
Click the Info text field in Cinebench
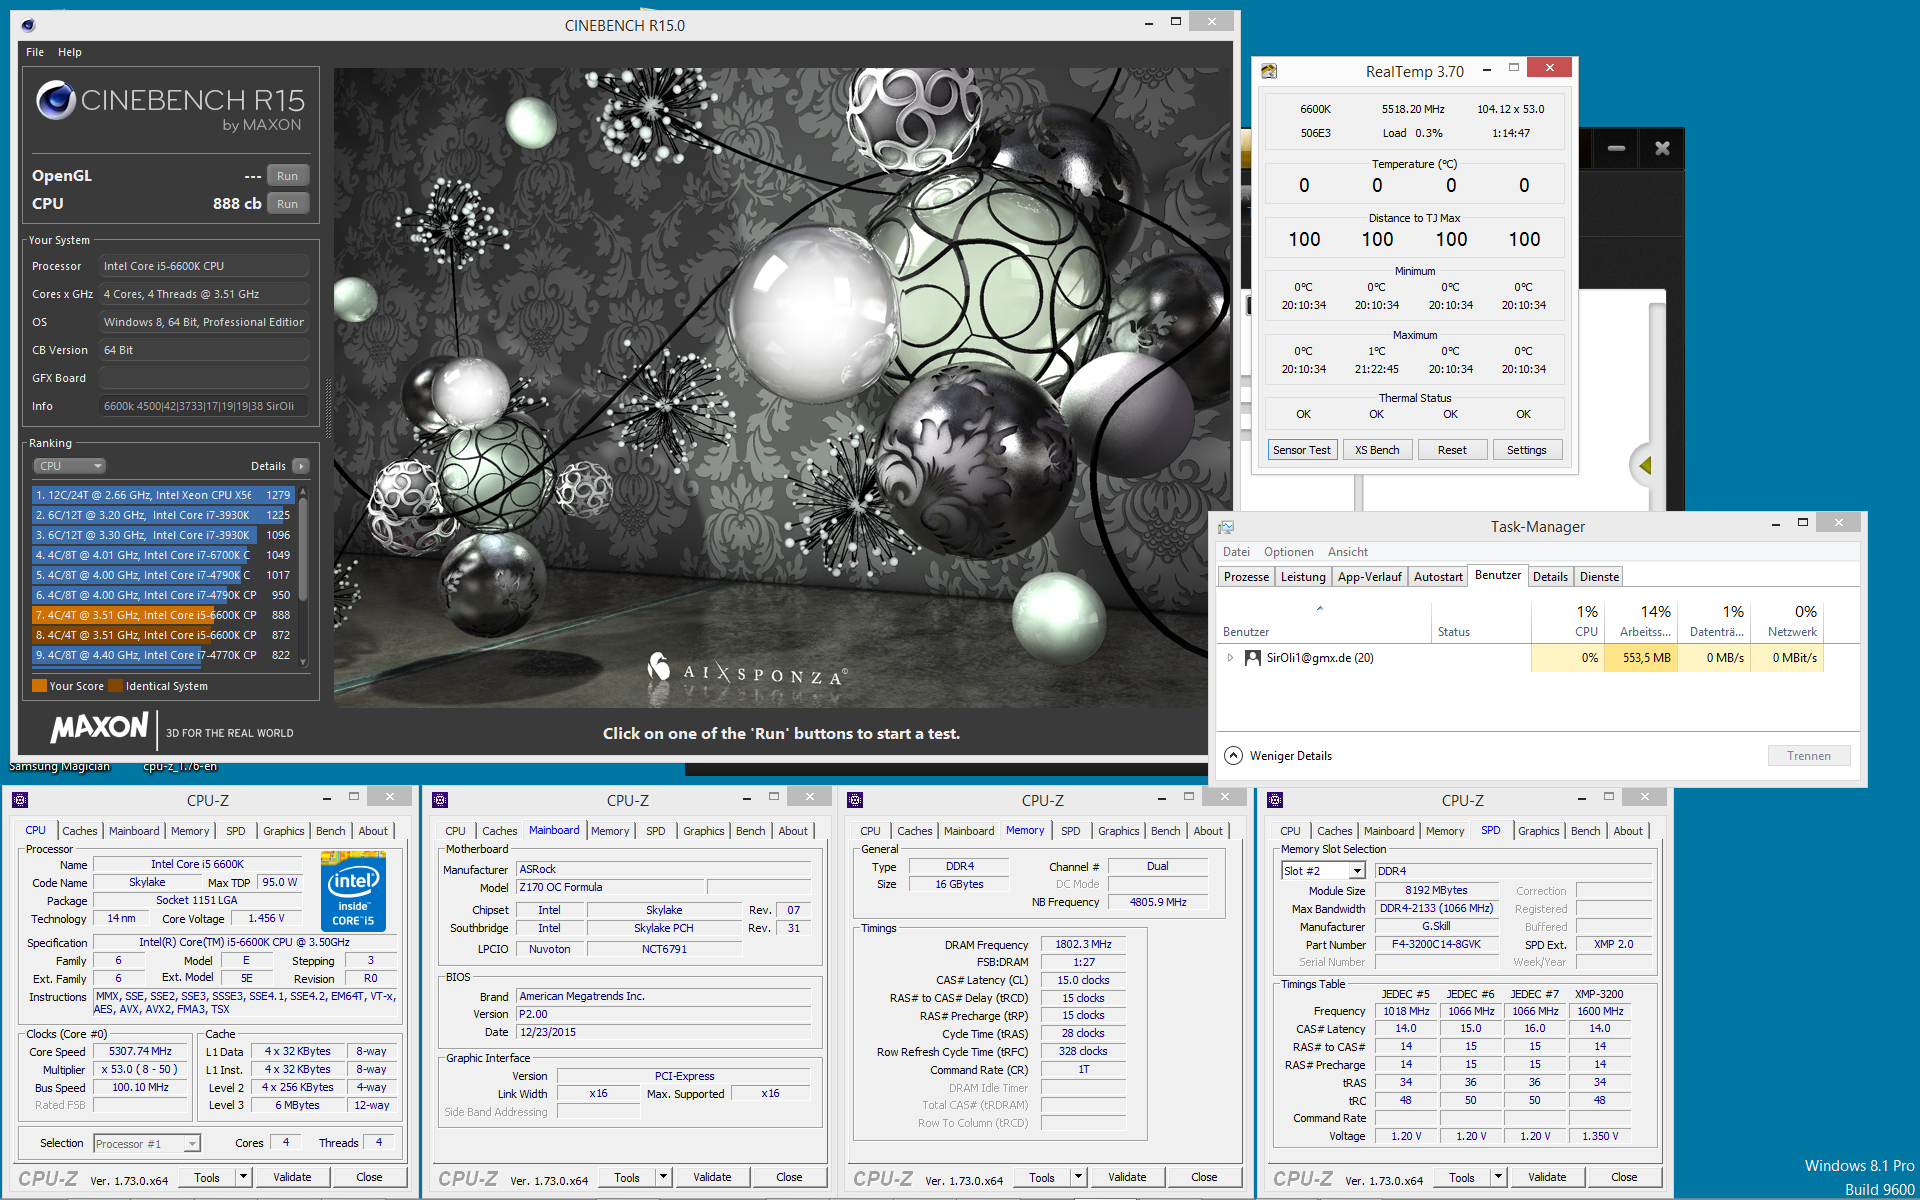coord(203,406)
